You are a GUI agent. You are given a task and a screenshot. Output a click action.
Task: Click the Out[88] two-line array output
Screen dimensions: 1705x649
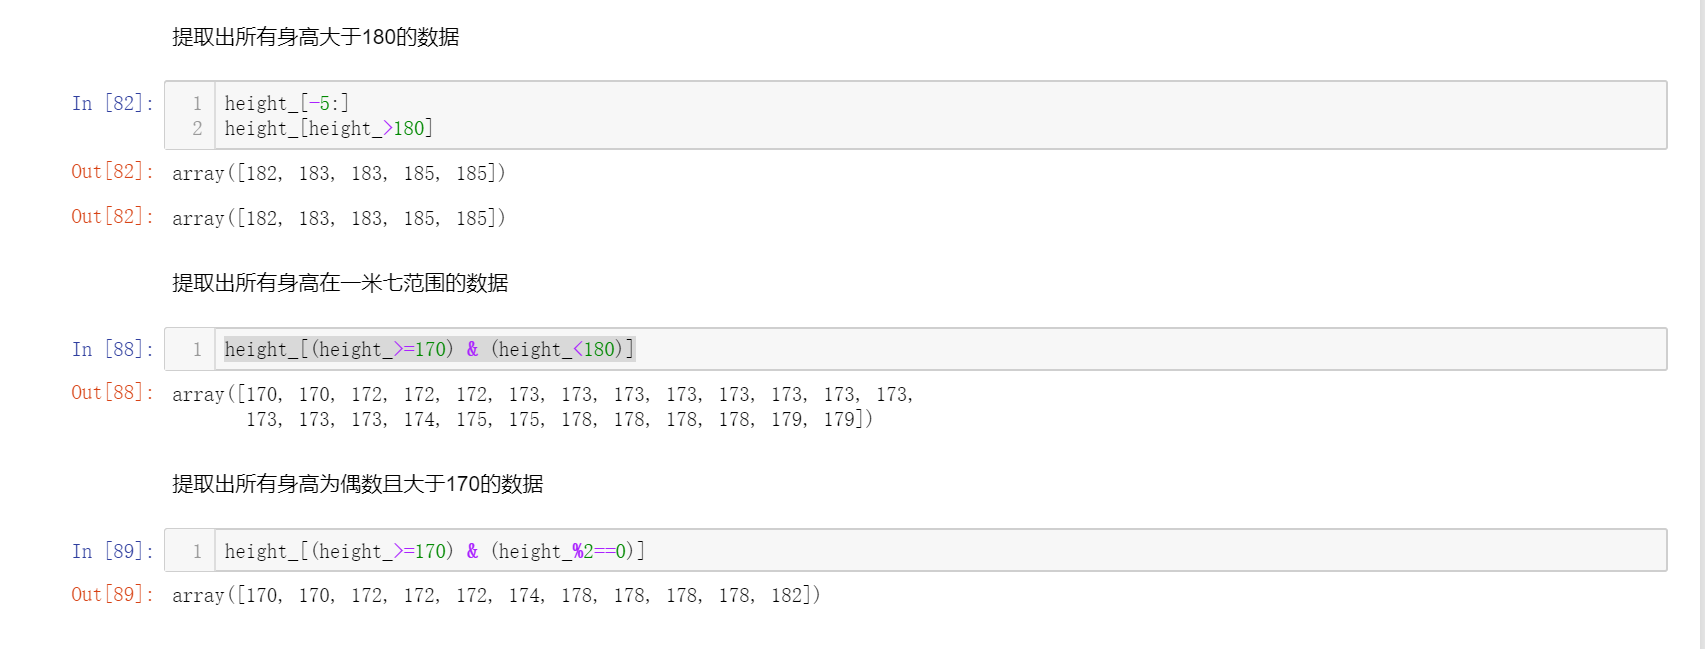[x=542, y=407]
